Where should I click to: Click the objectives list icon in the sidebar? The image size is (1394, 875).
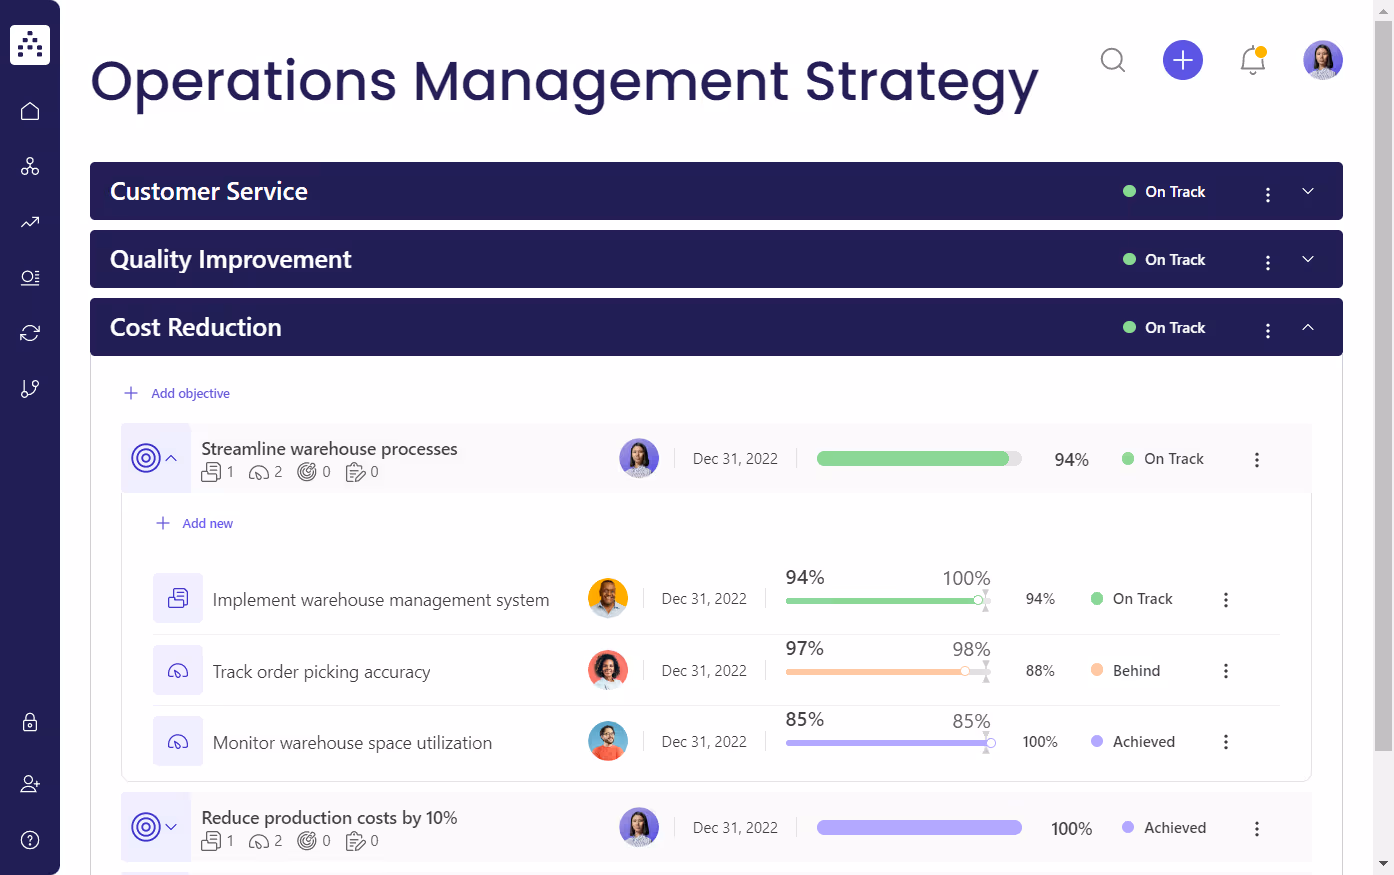click(29, 277)
